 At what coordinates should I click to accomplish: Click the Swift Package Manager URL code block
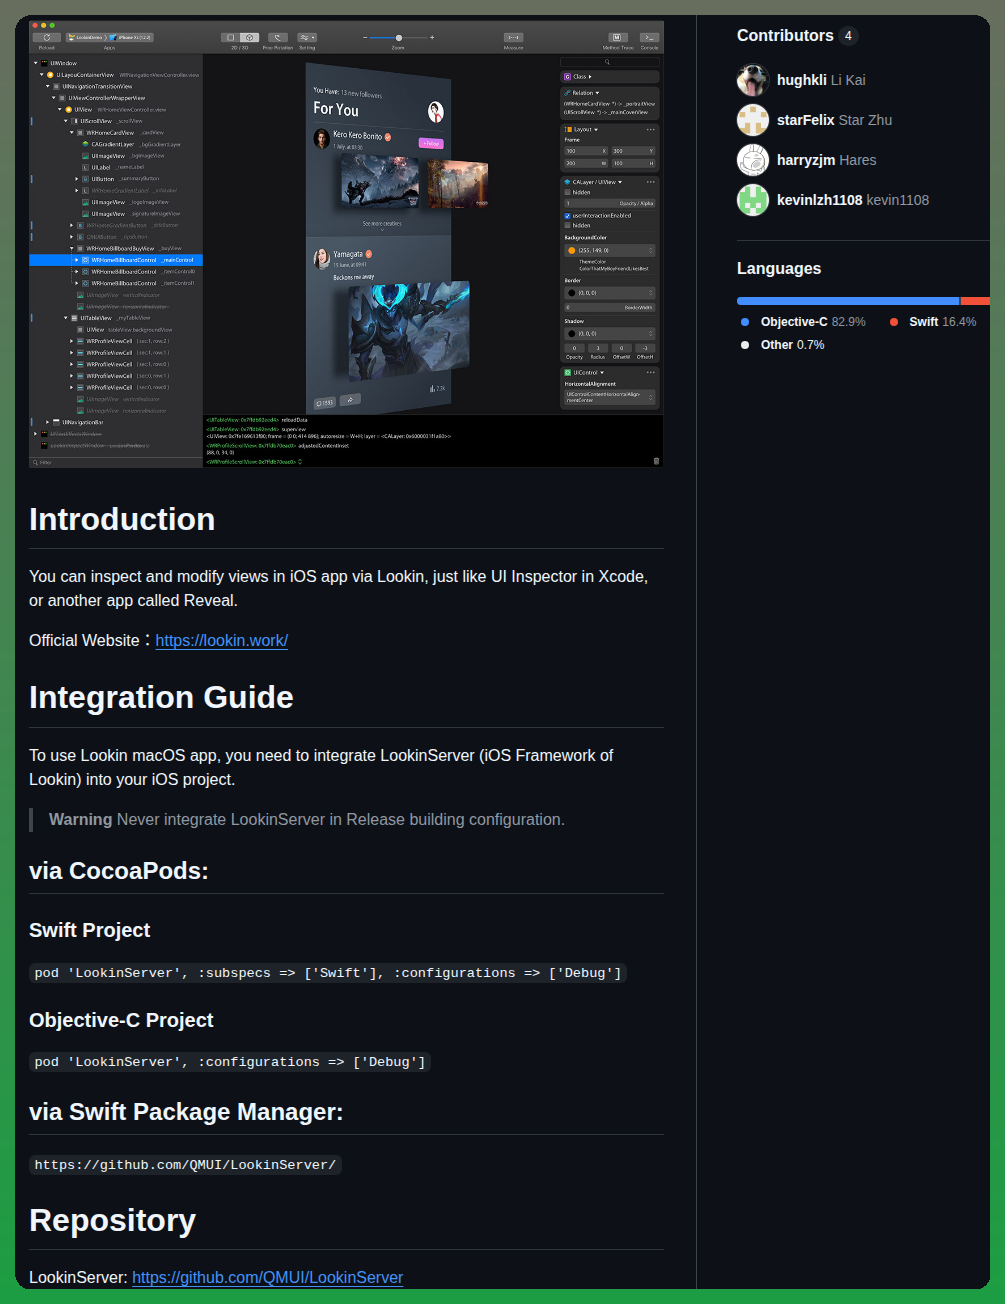[185, 1165]
